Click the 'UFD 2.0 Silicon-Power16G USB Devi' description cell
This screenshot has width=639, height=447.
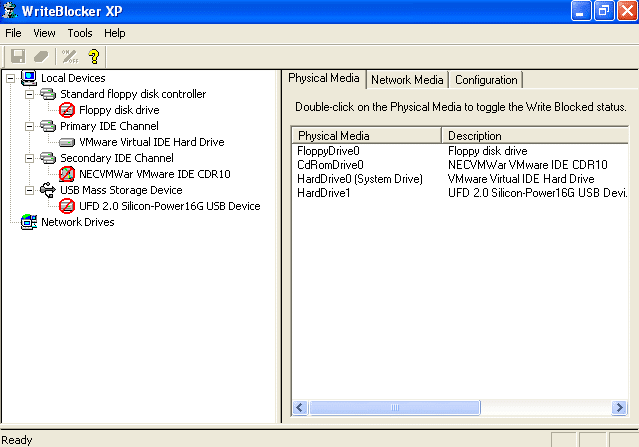(x=537, y=193)
